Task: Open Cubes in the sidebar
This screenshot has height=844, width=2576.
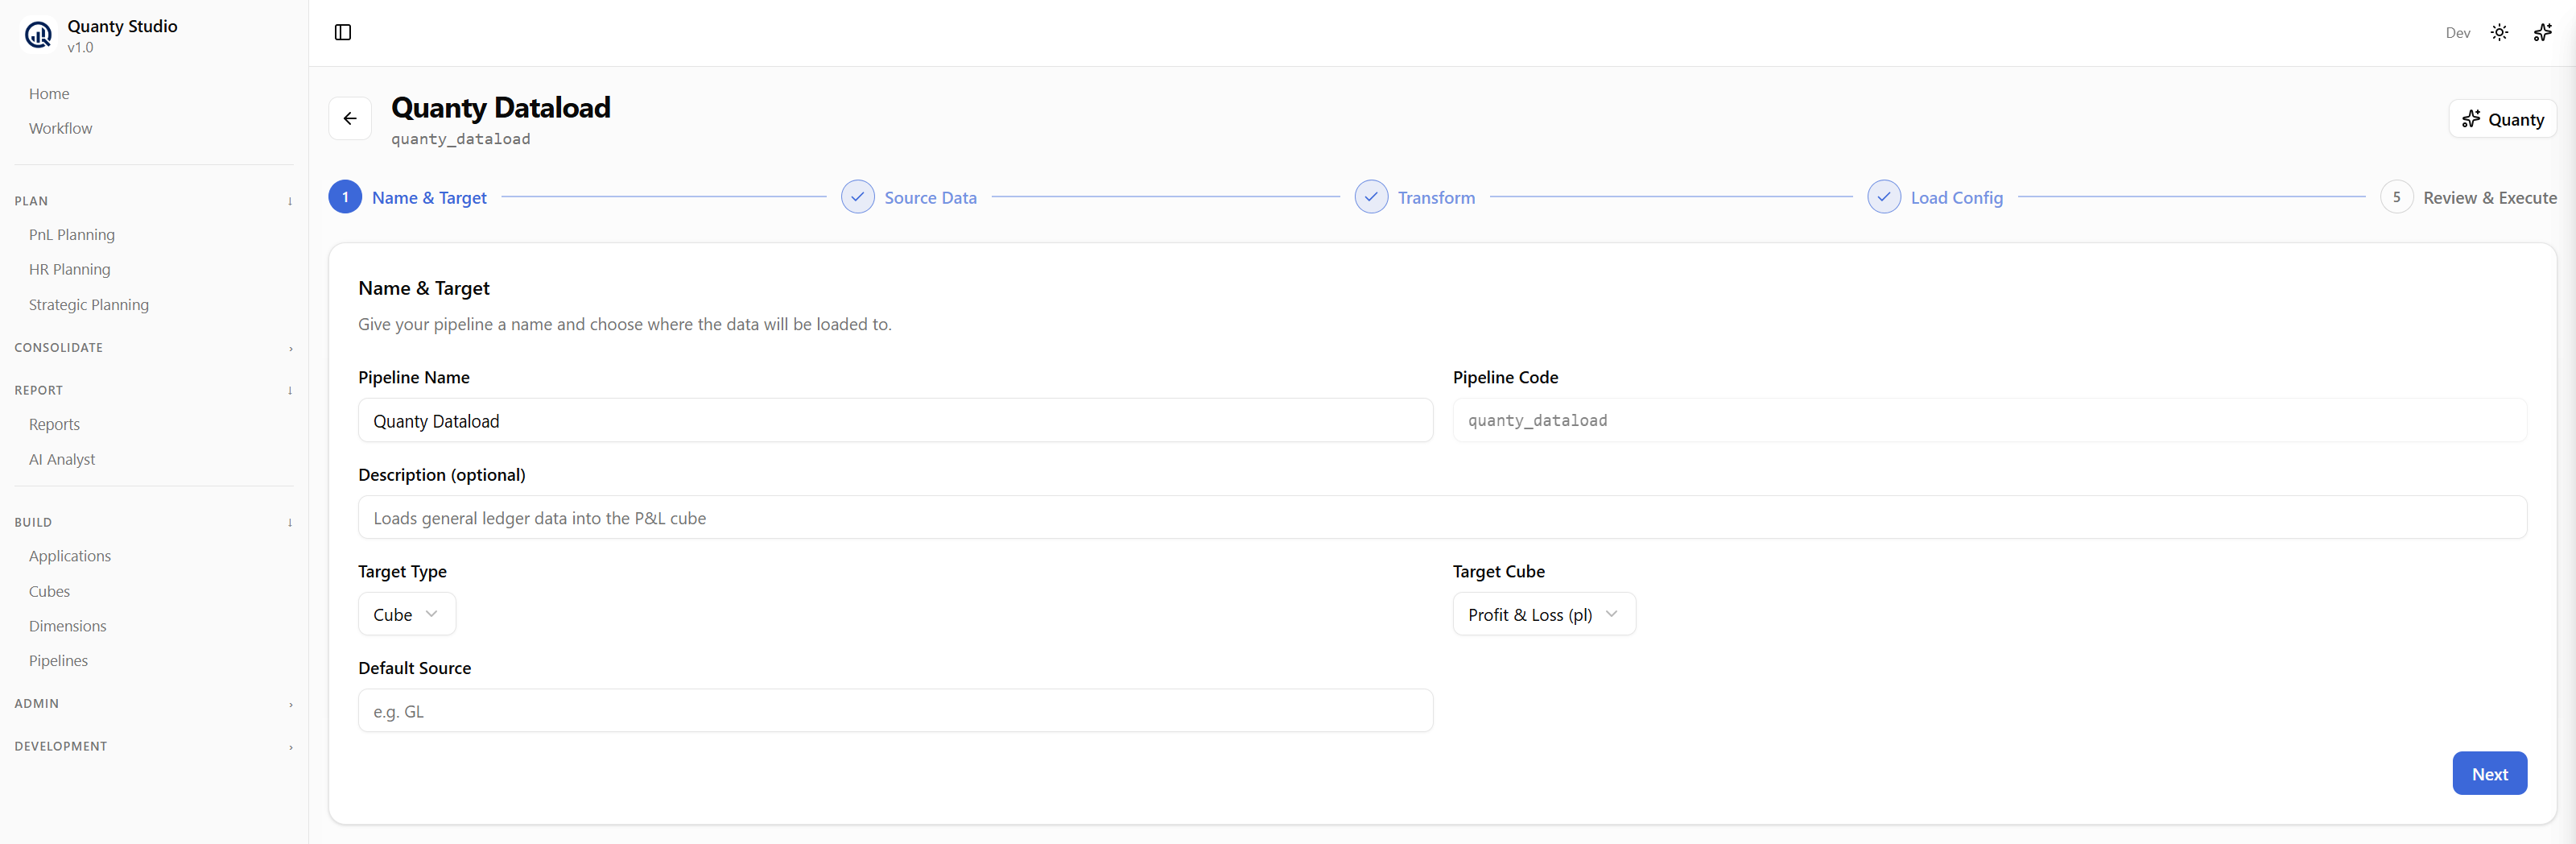Action: (x=49, y=592)
